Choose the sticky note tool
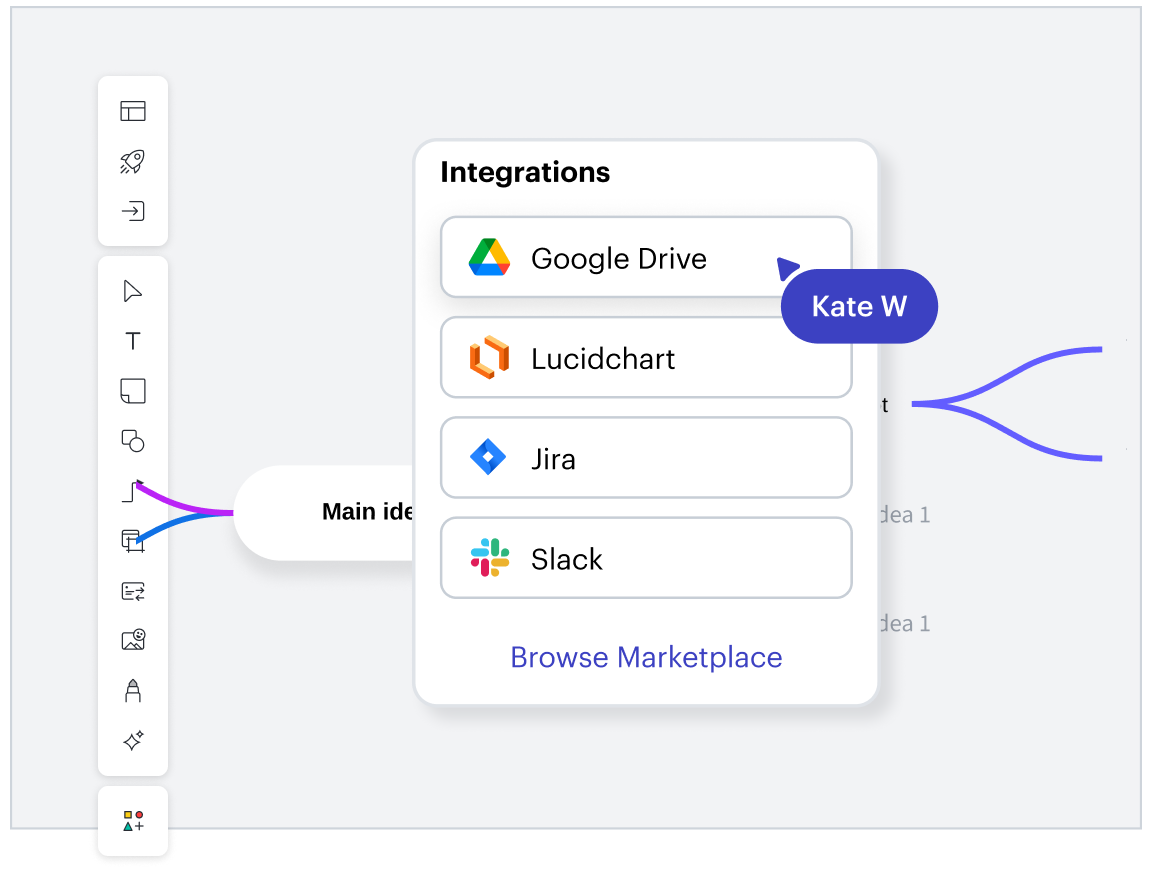This screenshot has height=870, width=1160. [x=133, y=391]
